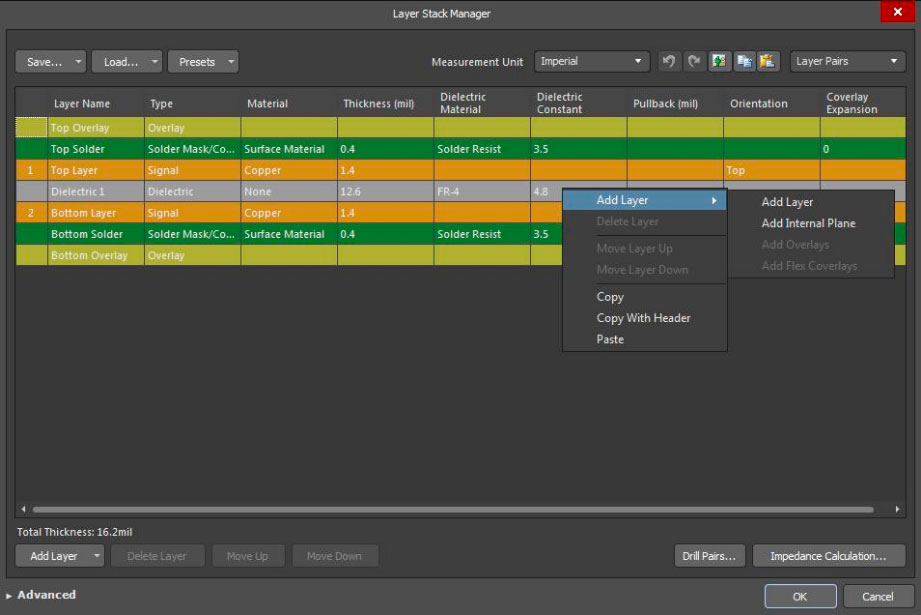This screenshot has width=921, height=615.
Task: Click Dielectric 1's FR-4 material cell
Action: point(482,191)
